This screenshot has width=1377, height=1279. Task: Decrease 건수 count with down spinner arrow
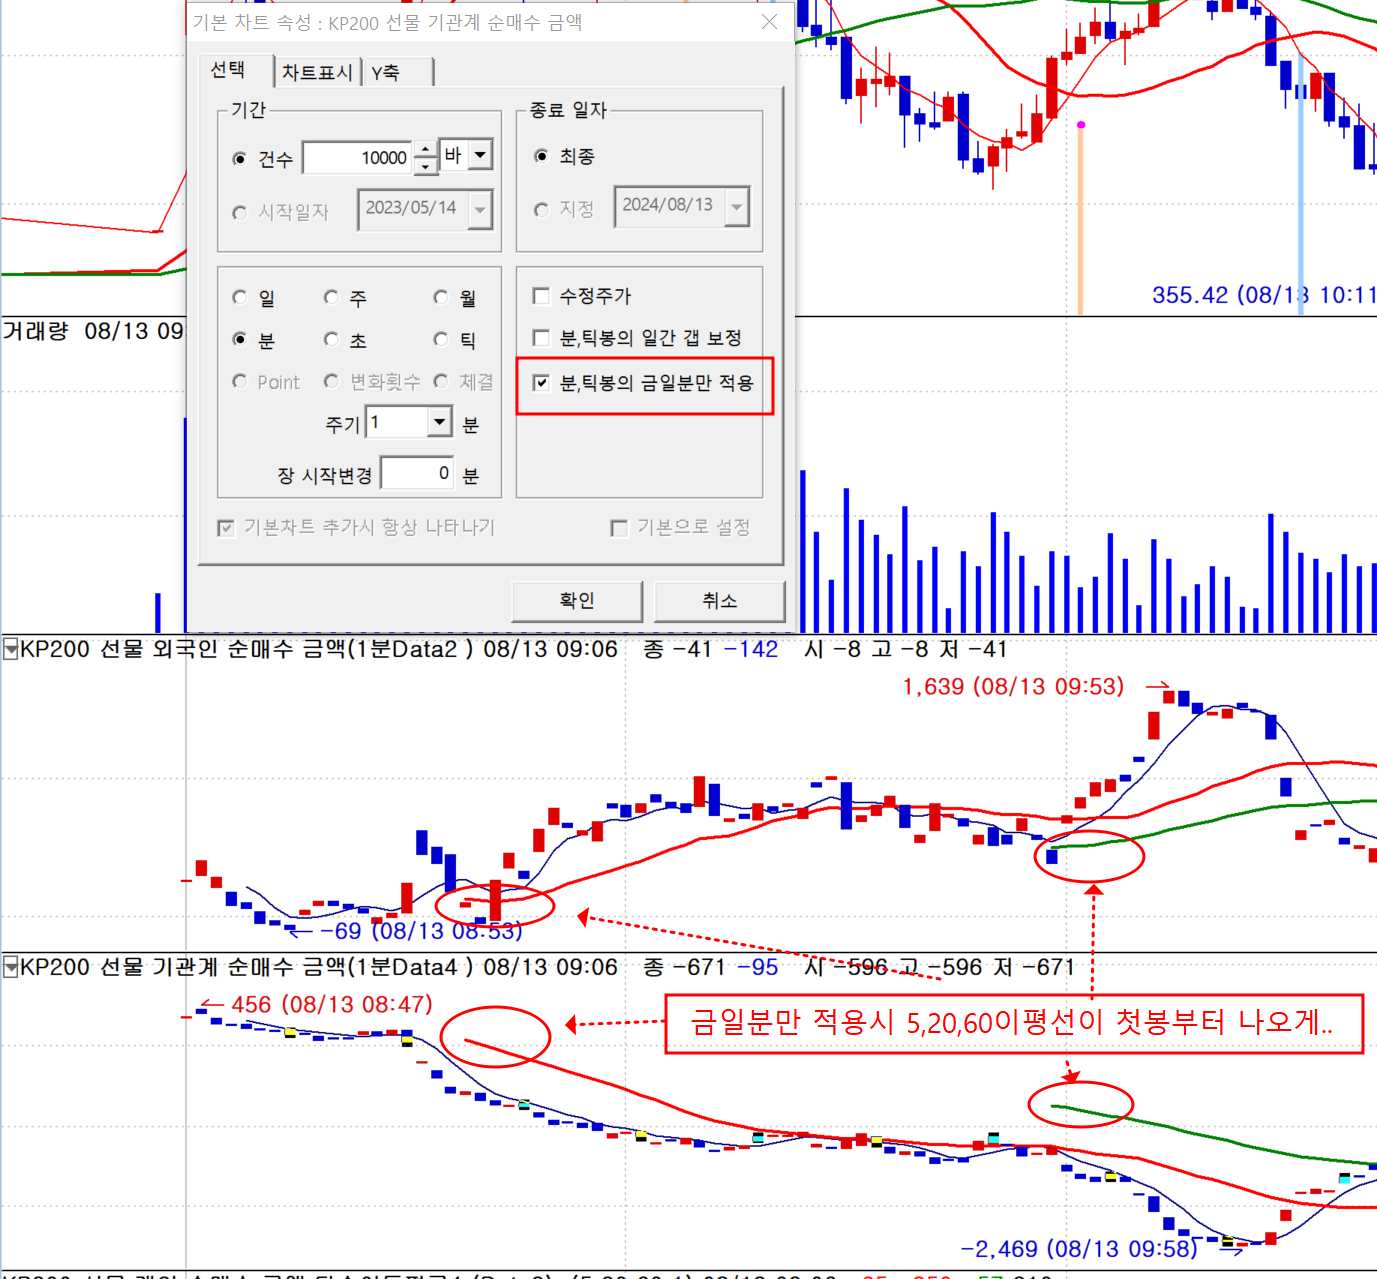tap(426, 165)
